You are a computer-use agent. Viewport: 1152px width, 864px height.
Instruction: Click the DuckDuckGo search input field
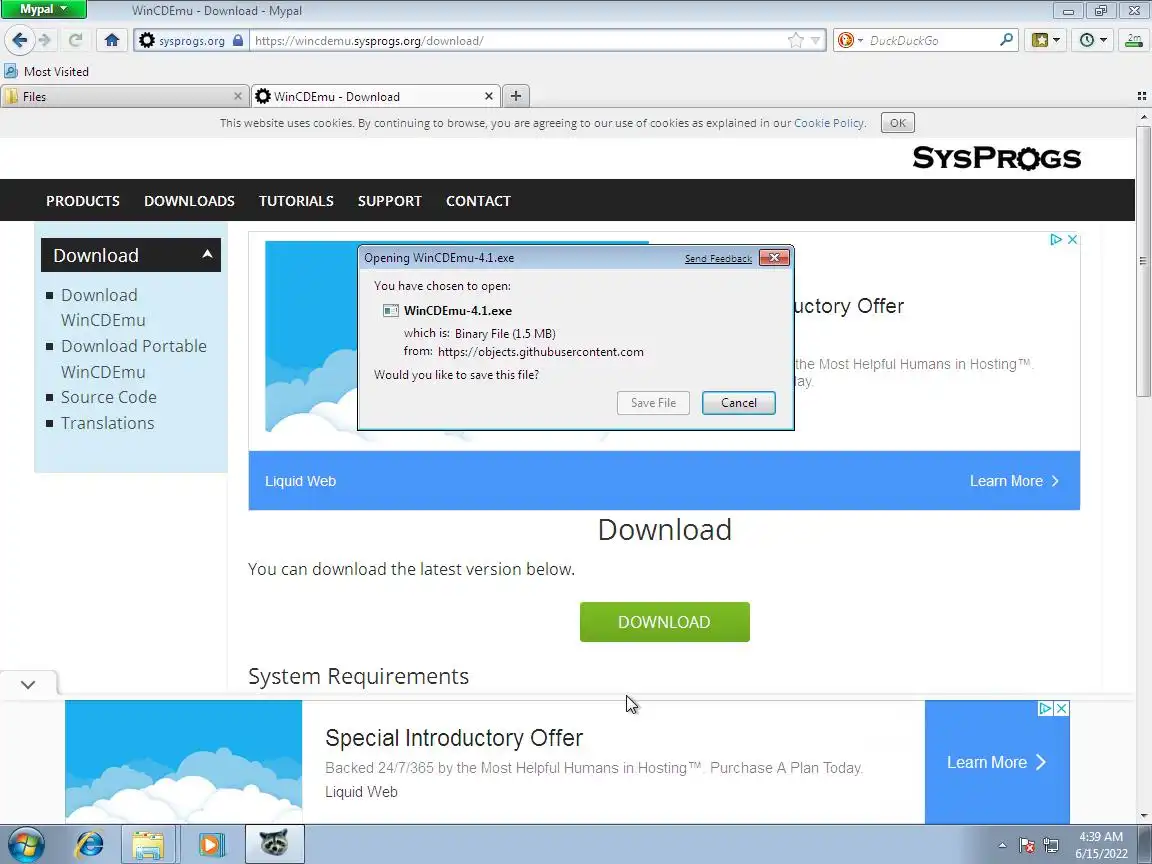tap(932, 40)
